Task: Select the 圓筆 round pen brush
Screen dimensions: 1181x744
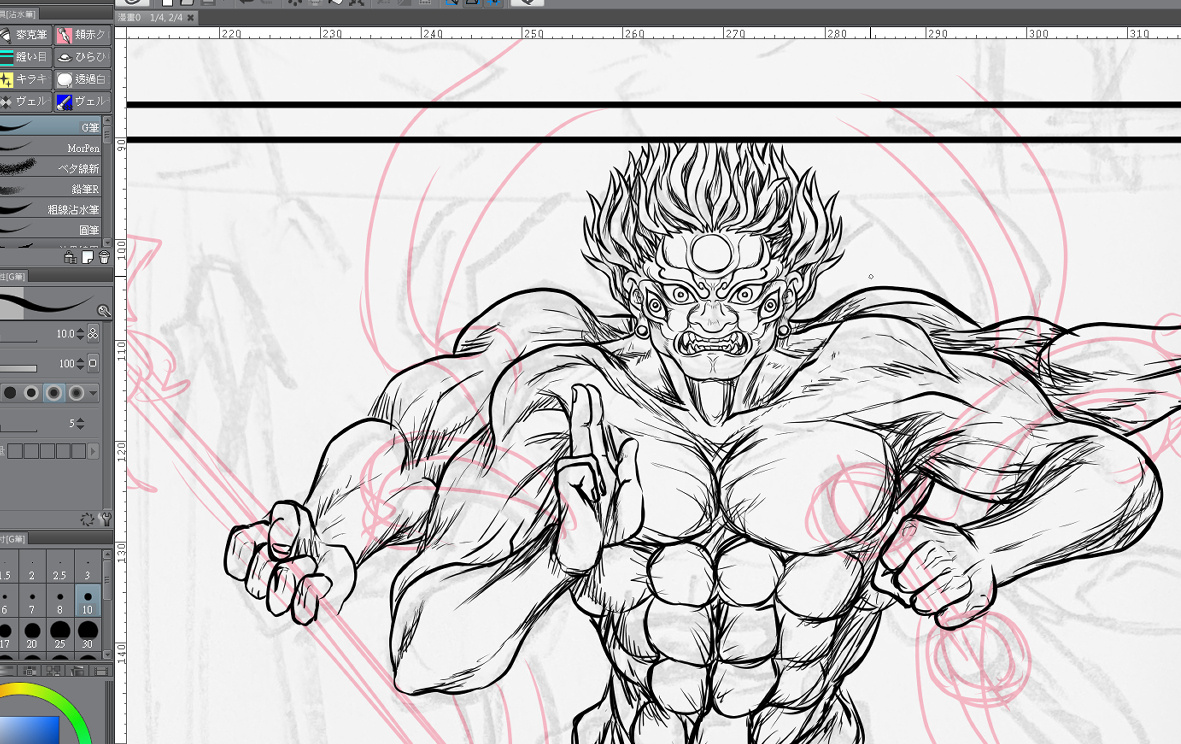Action: click(x=50, y=229)
